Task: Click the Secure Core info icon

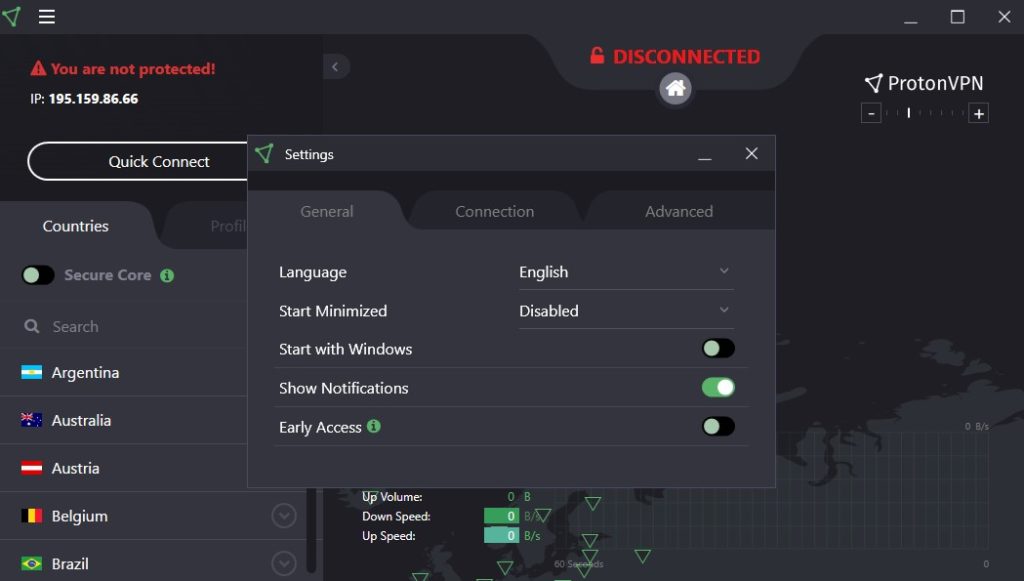Action: point(167,275)
